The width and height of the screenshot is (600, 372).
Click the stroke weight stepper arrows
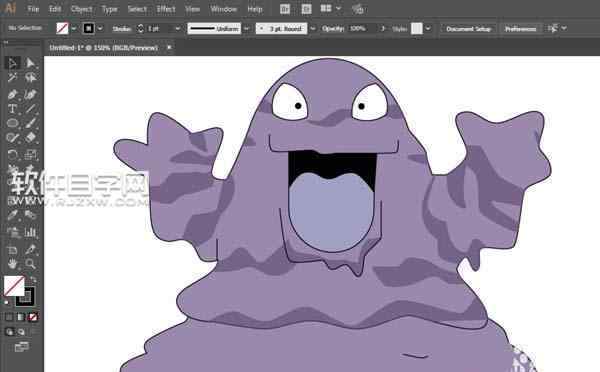click(x=140, y=29)
